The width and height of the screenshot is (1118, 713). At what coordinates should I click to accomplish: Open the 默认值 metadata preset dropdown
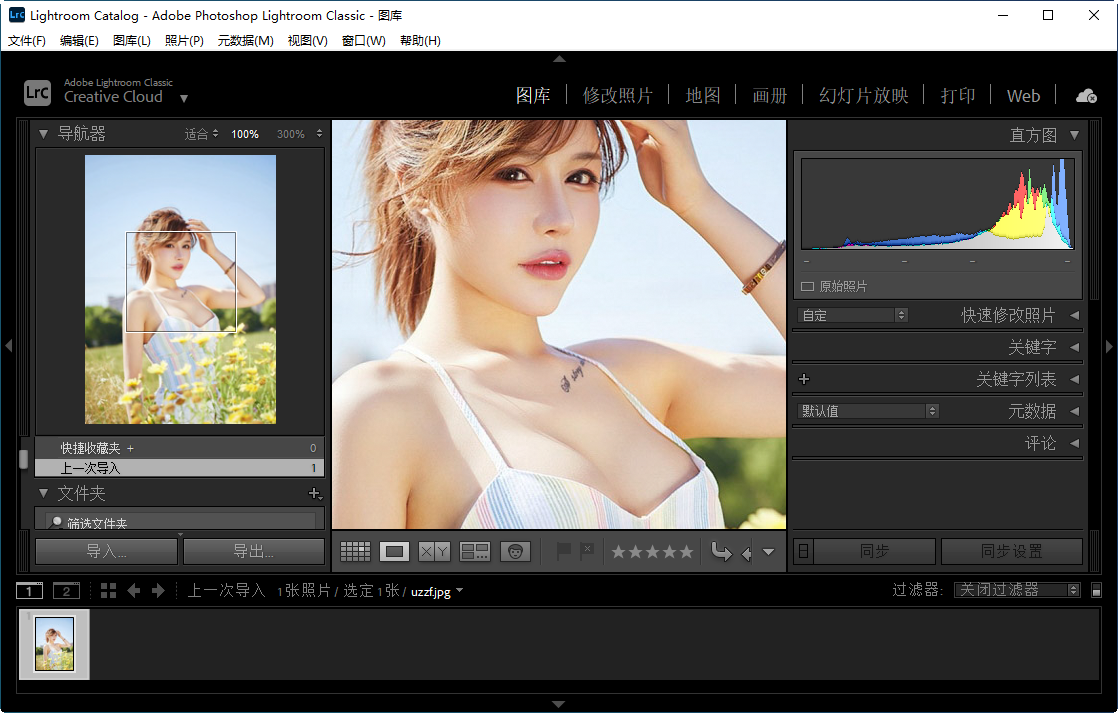867,410
